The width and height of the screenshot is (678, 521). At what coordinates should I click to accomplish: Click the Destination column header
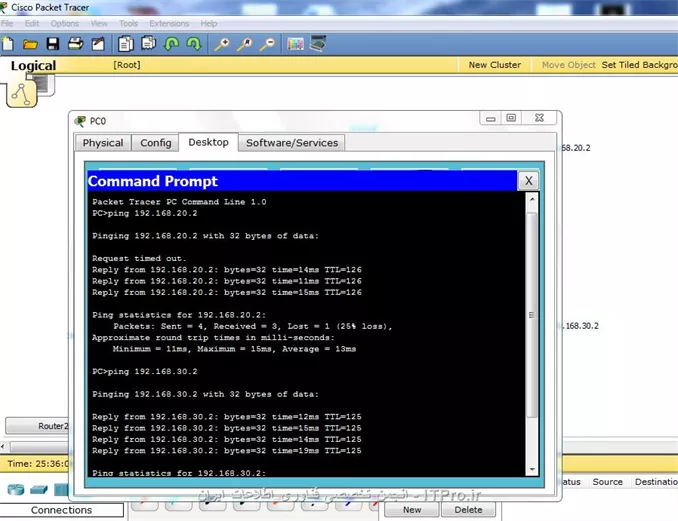656,482
